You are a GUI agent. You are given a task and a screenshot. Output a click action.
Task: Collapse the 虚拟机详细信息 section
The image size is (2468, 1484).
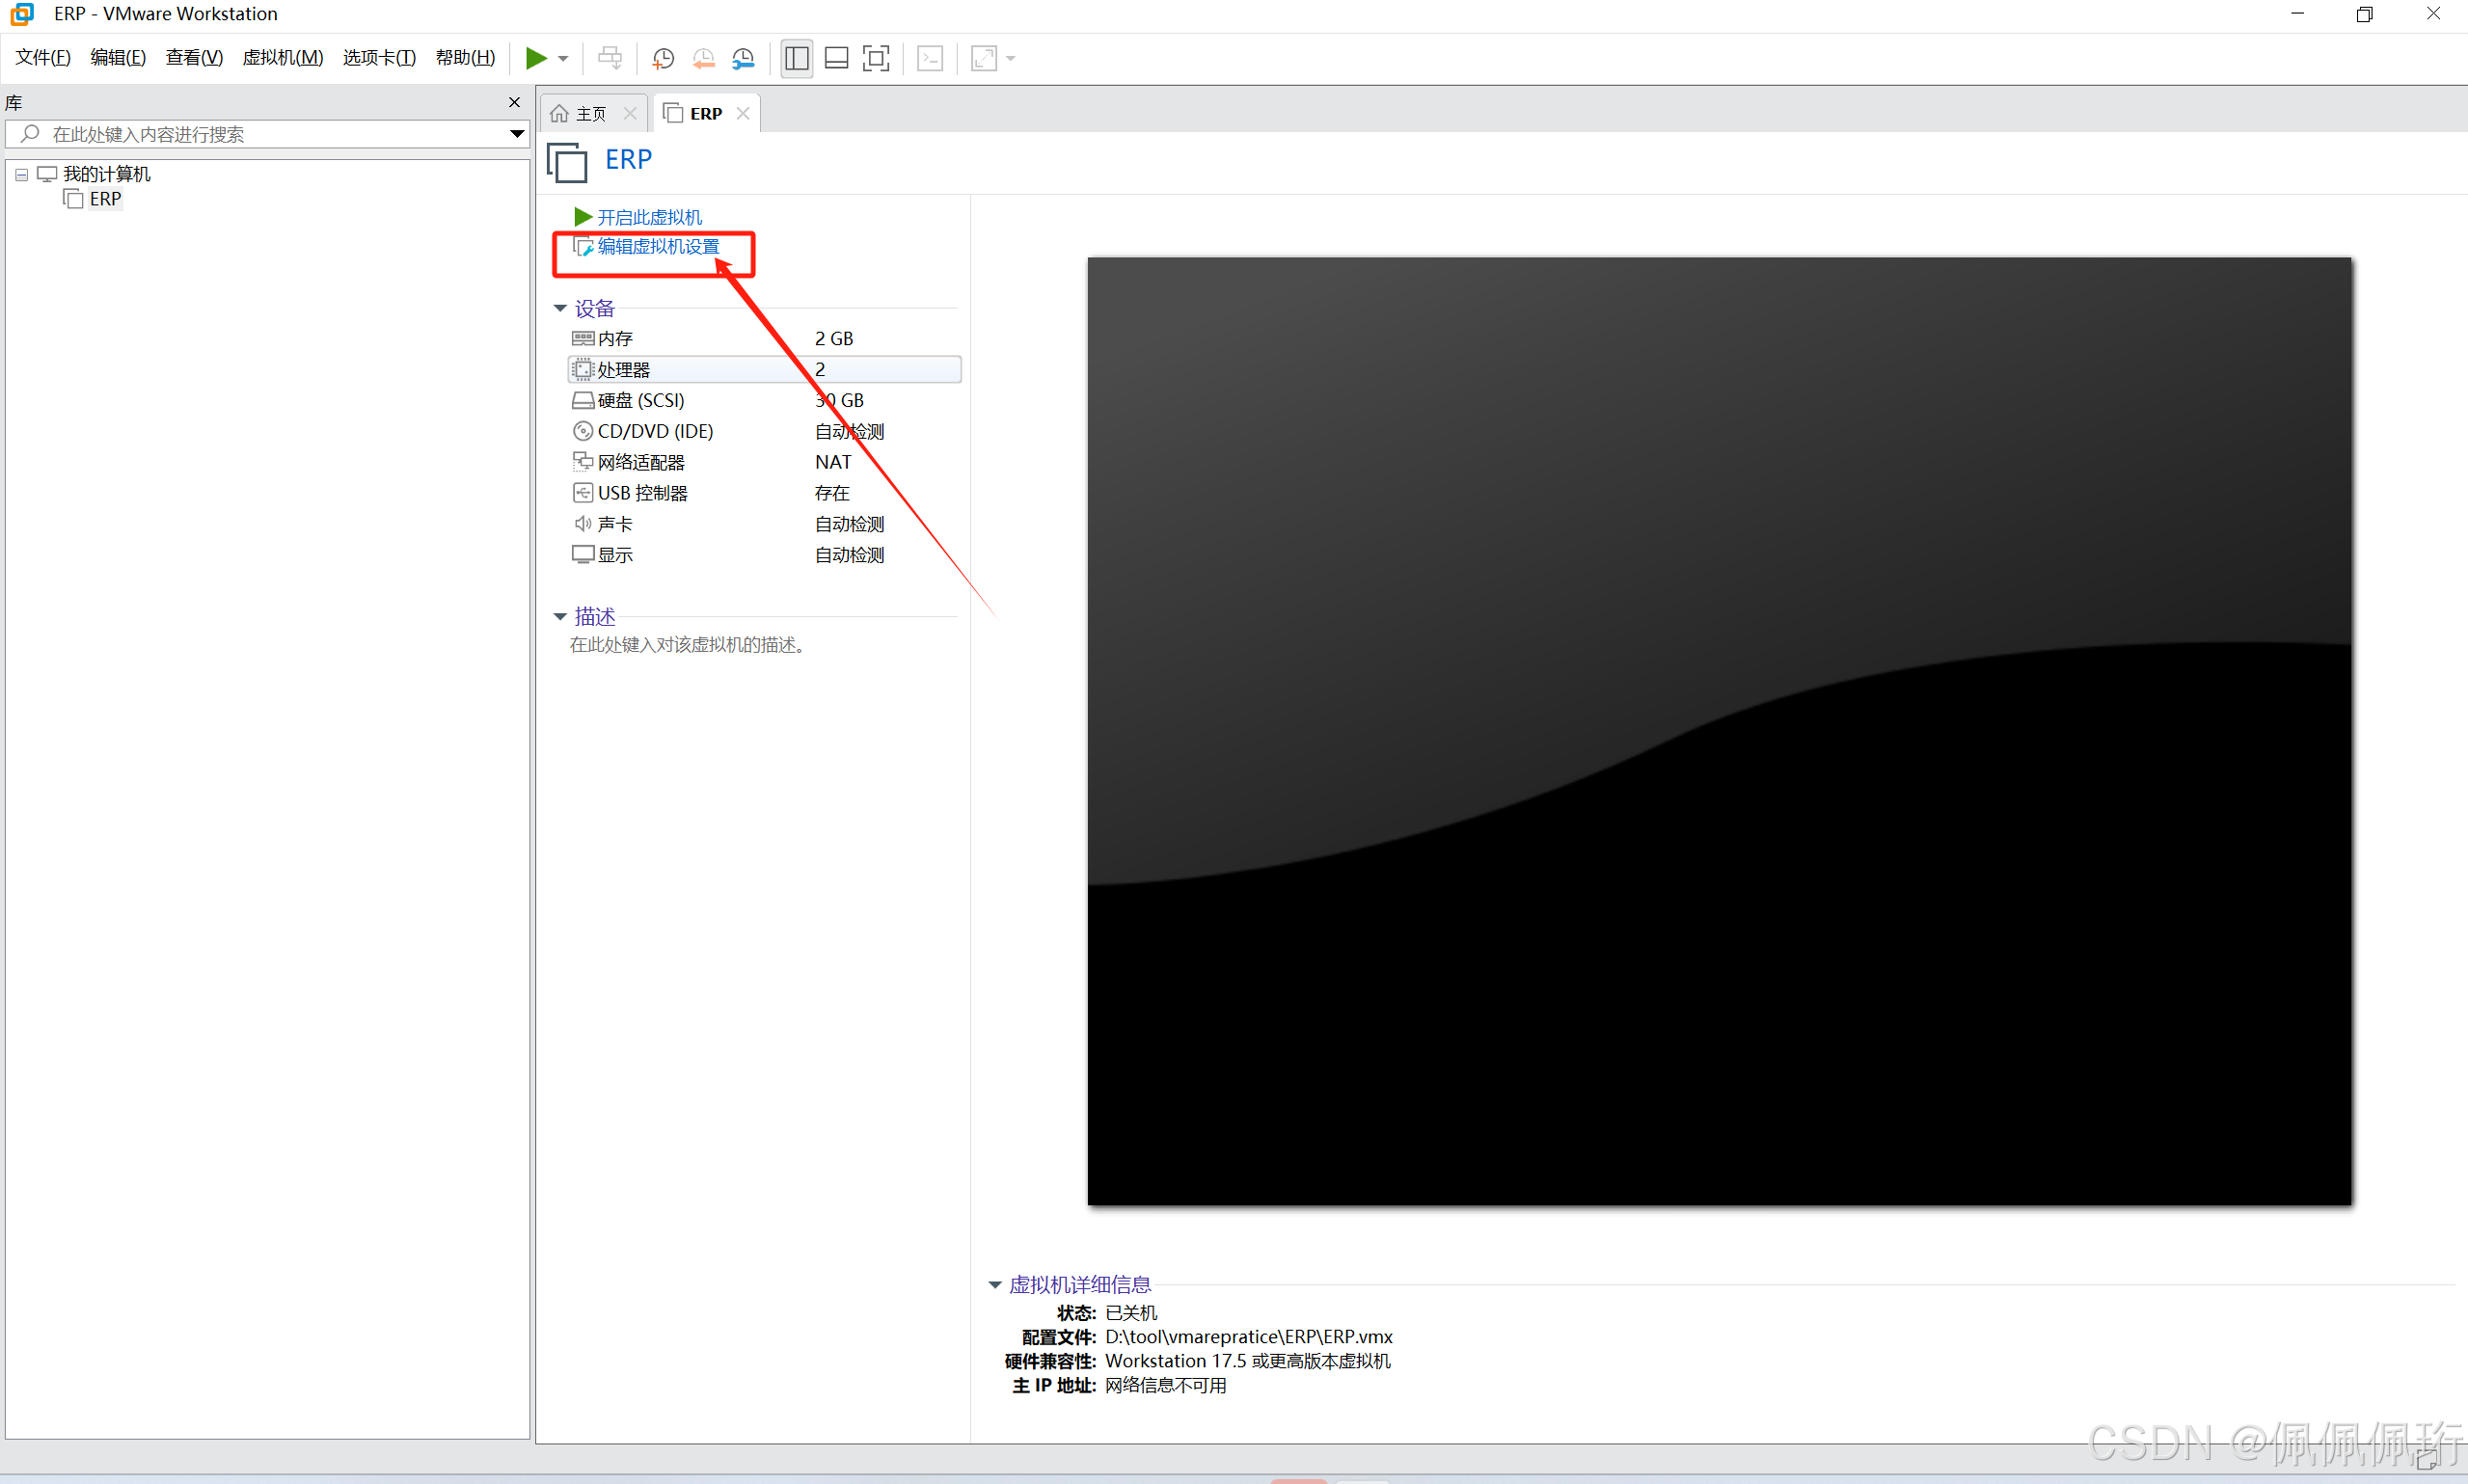(x=995, y=1285)
